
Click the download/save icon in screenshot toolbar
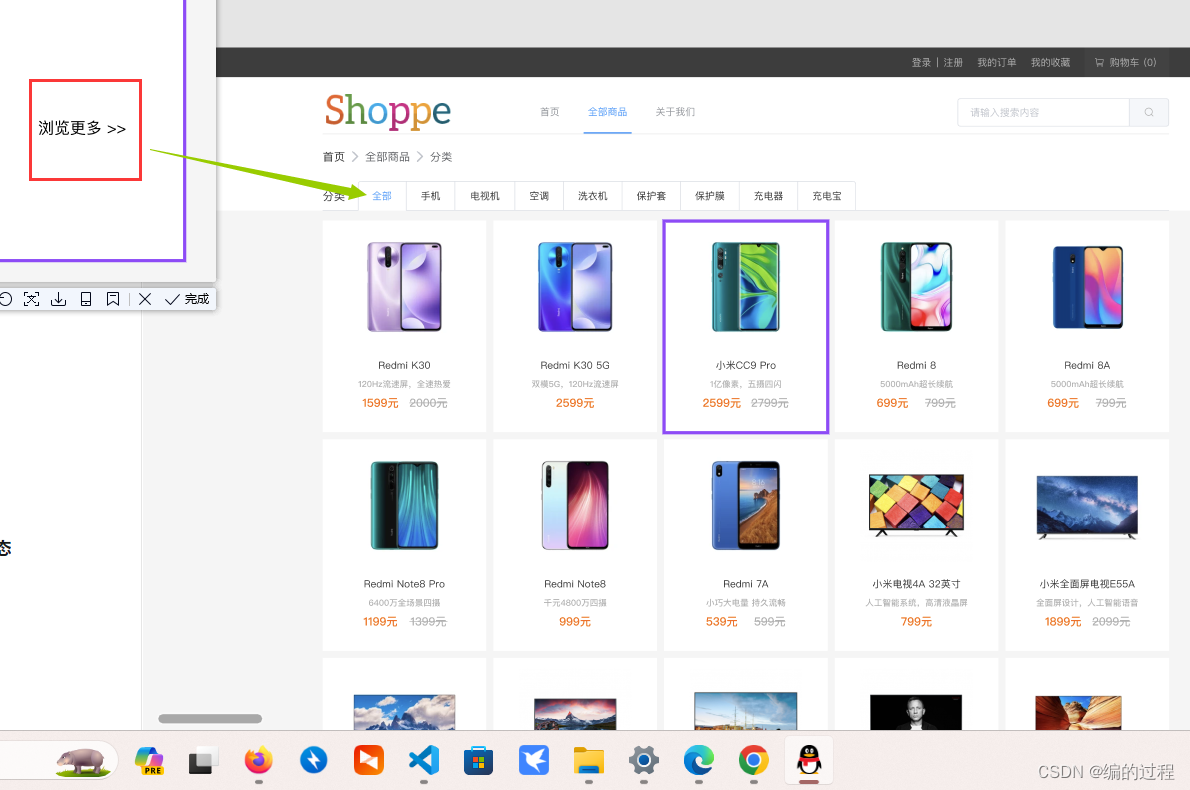pos(58,299)
